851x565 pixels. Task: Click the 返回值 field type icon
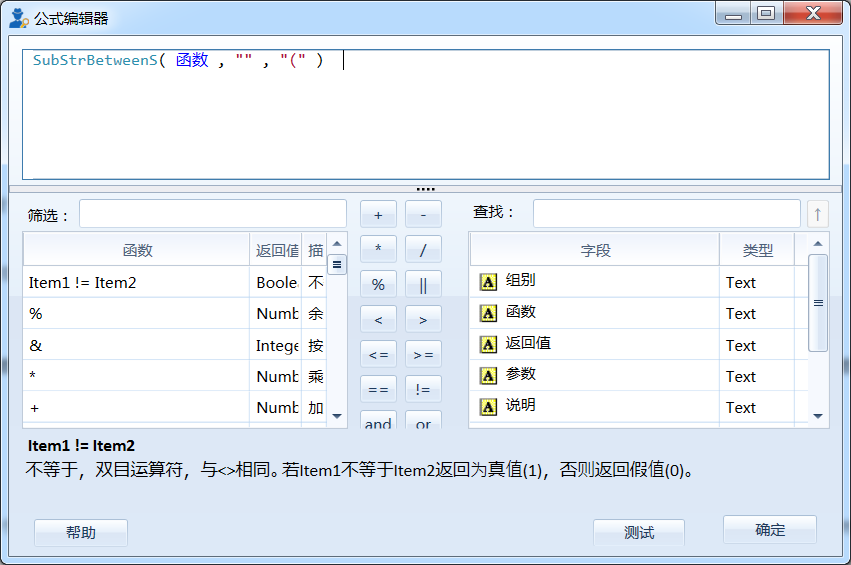pos(488,345)
